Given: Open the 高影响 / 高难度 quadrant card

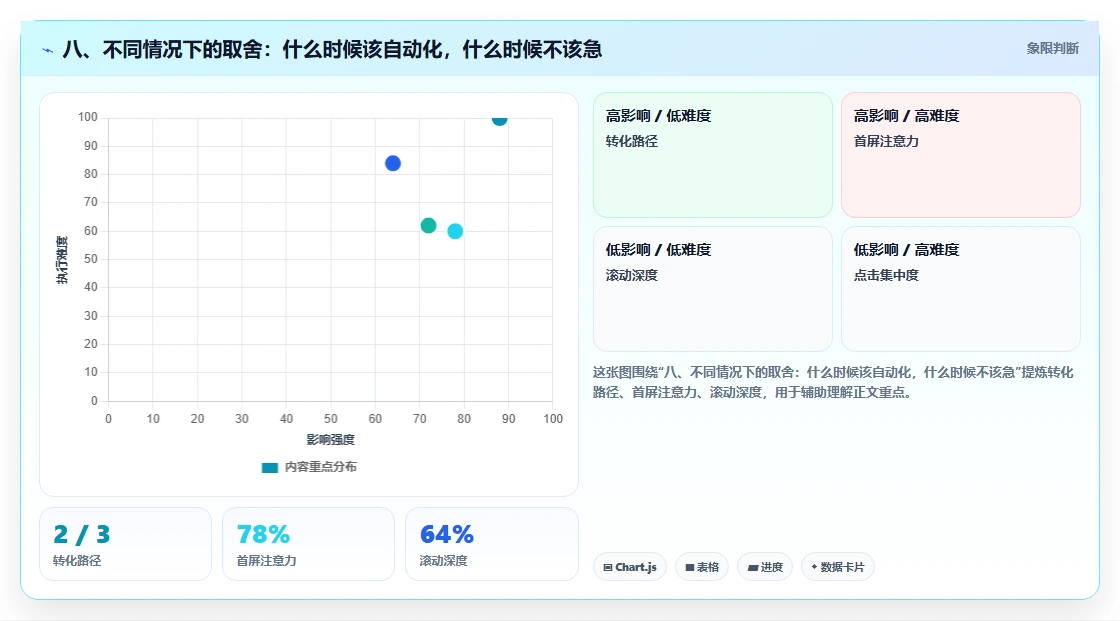Looking at the screenshot, I should tap(961, 155).
